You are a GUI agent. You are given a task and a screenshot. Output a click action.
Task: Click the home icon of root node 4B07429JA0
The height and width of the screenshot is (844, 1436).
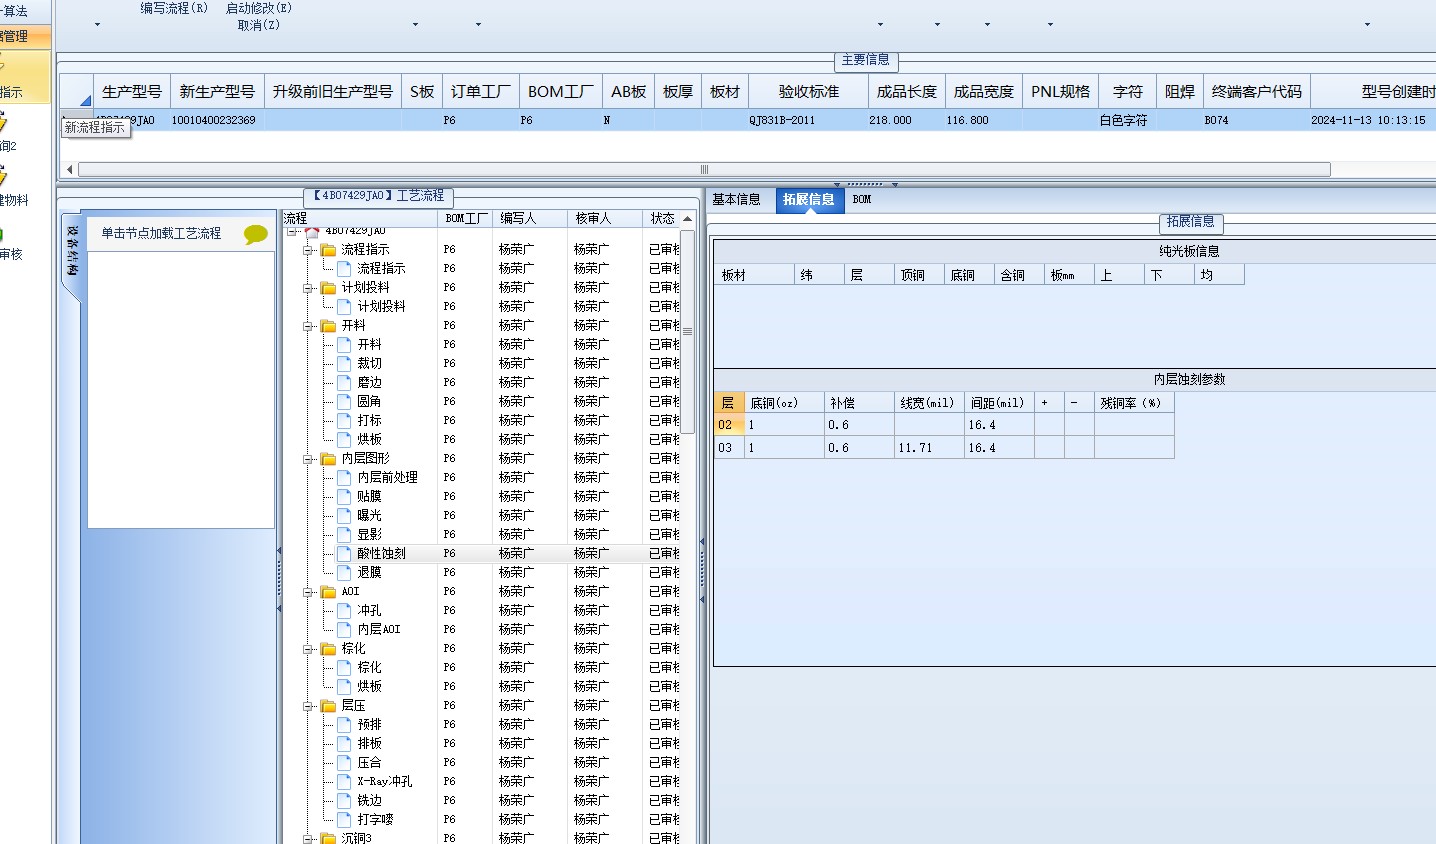point(312,232)
